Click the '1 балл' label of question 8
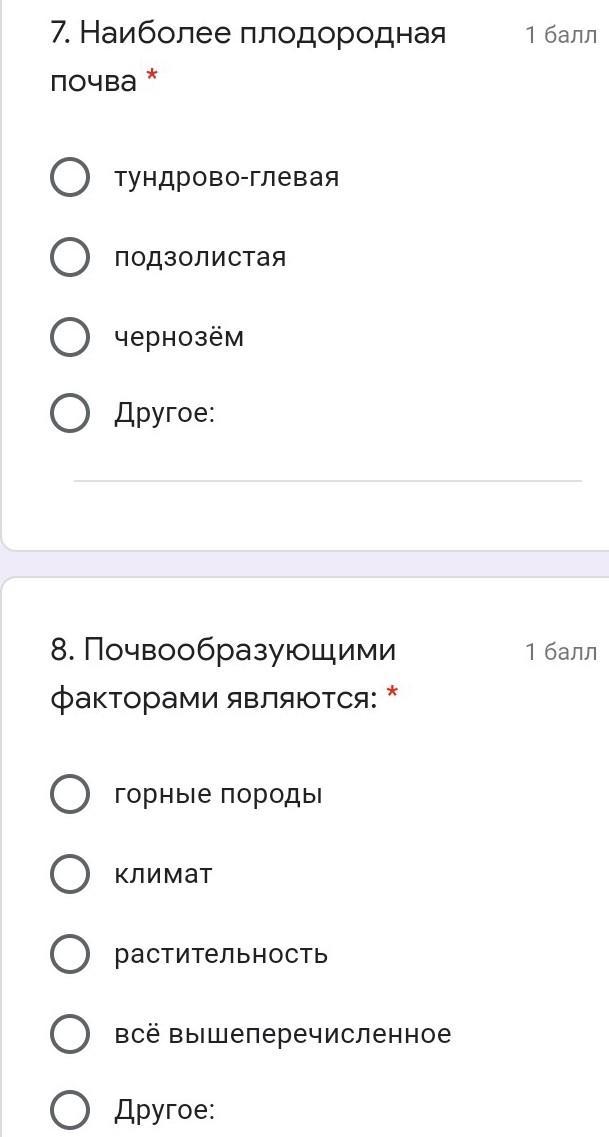 tap(560, 653)
